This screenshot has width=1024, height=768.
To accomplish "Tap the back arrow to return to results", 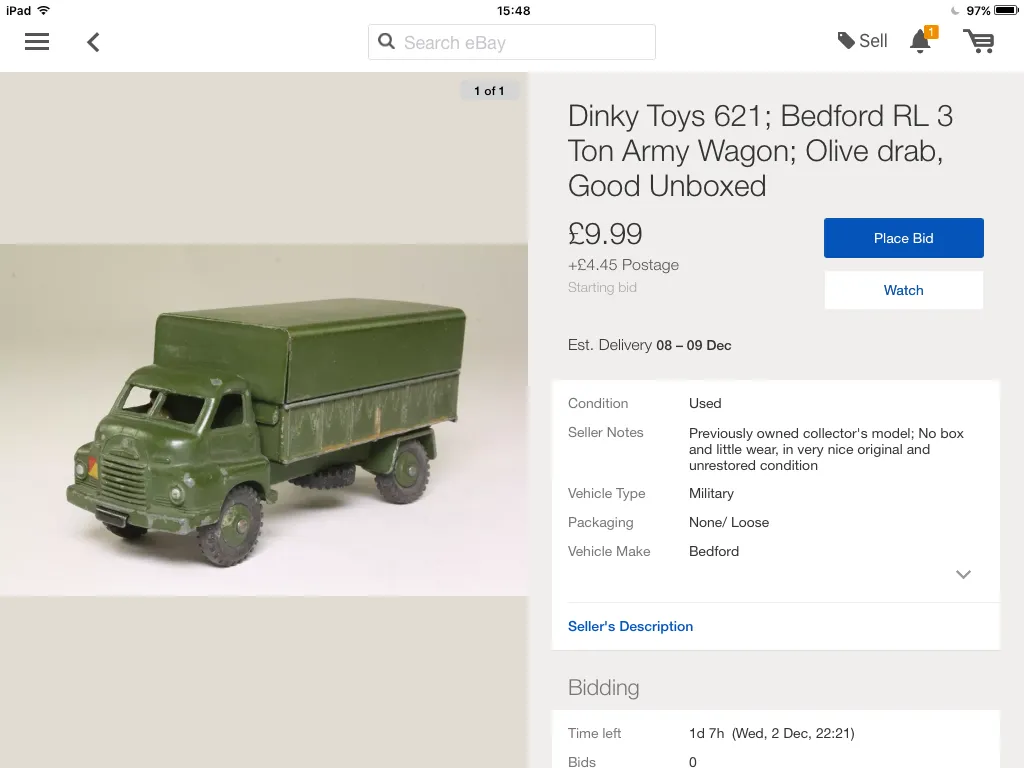I will pos(92,42).
